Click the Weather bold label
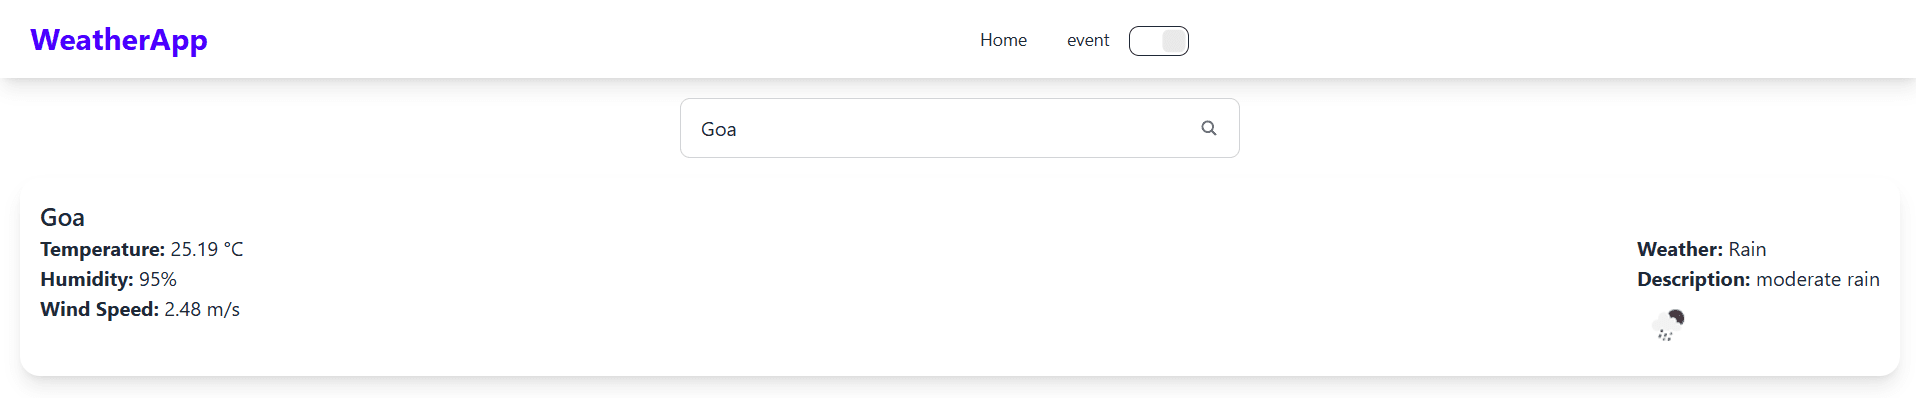This screenshot has height=398, width=1916. pos(1680,249)
